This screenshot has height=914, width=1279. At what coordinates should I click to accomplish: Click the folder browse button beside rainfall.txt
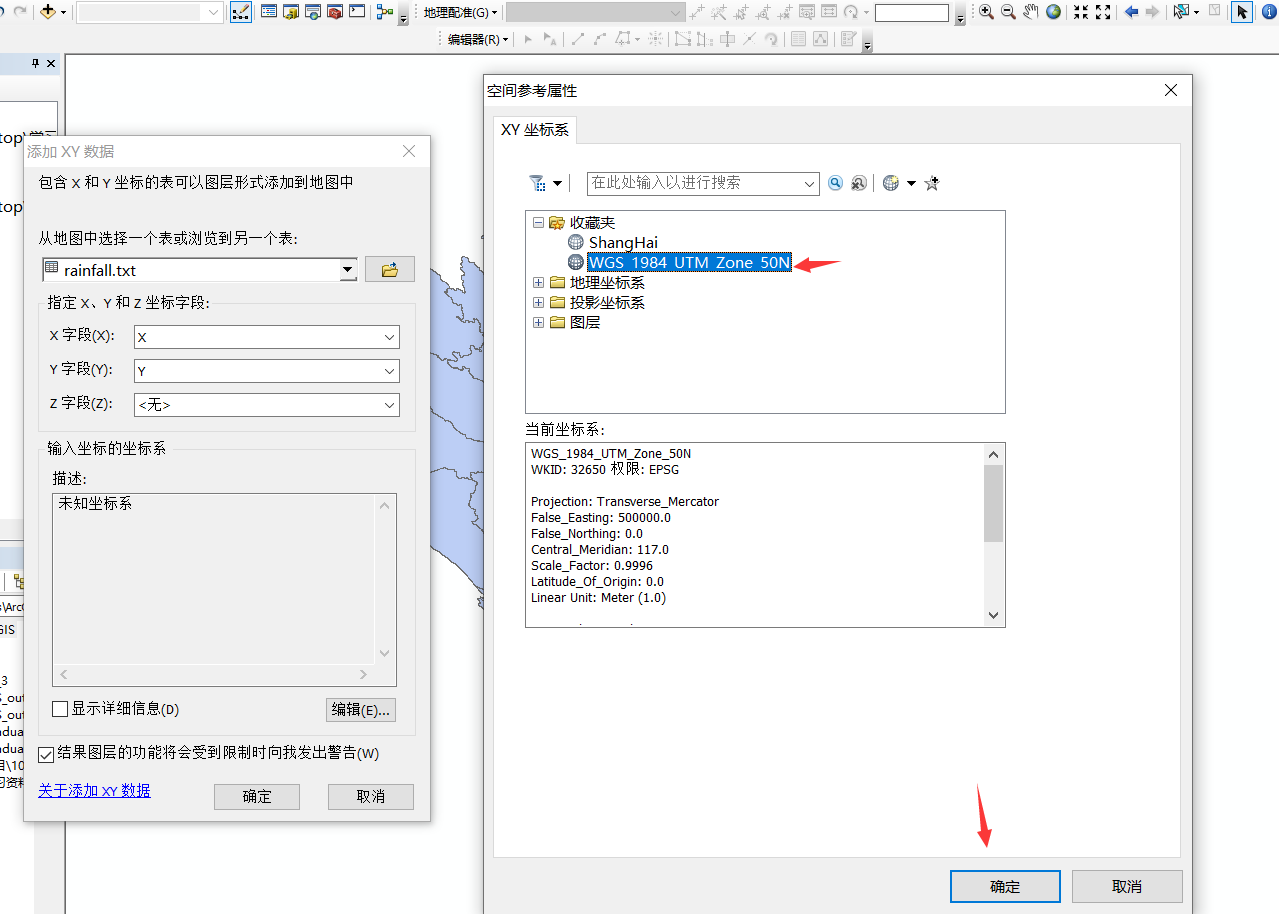point(390,269)
